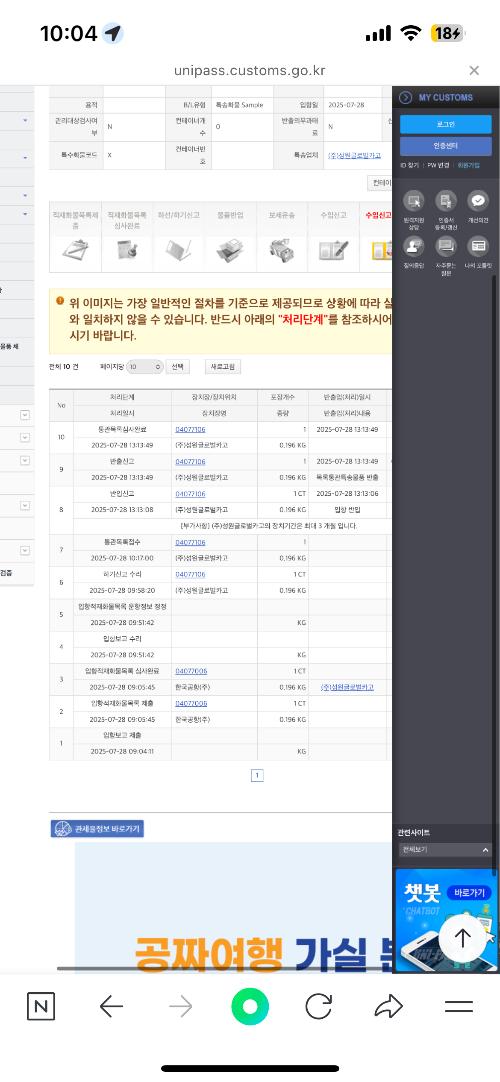Click the 물품반입 step icon

point(230,249)
